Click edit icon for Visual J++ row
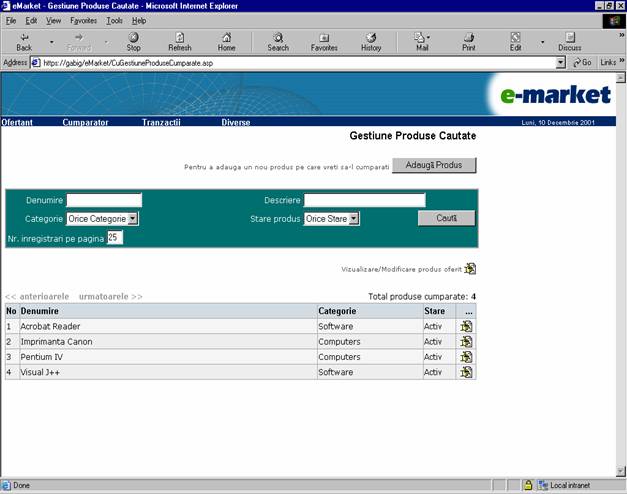 (466, 372)
